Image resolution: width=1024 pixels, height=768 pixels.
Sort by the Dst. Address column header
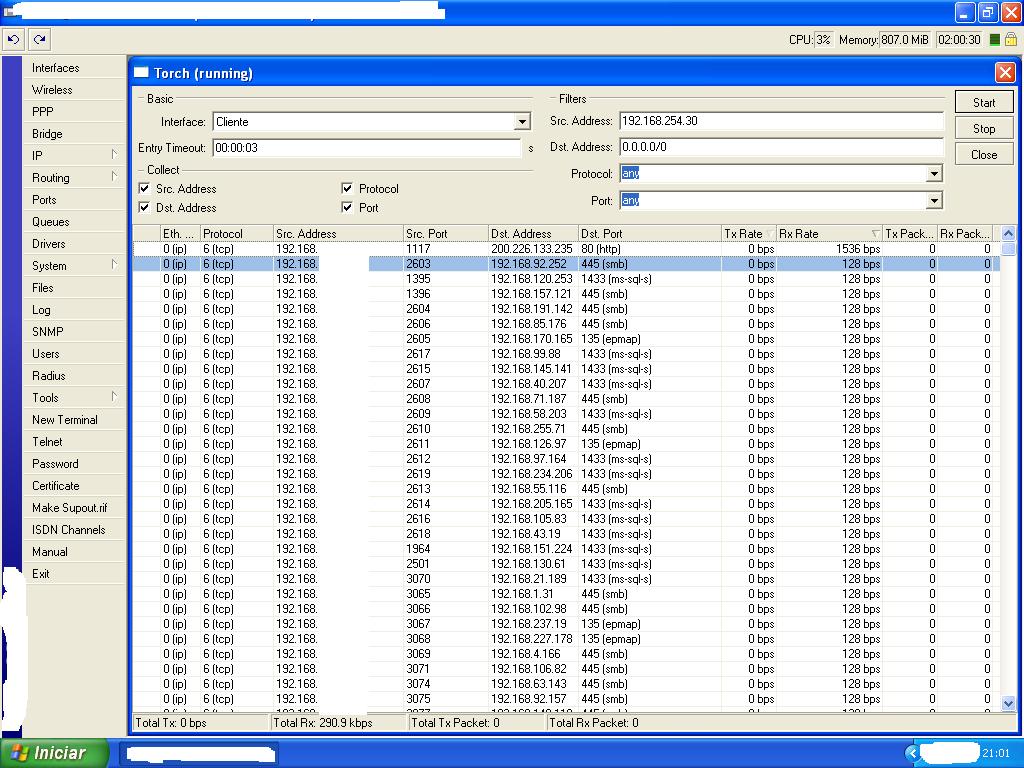pos(533,233)
